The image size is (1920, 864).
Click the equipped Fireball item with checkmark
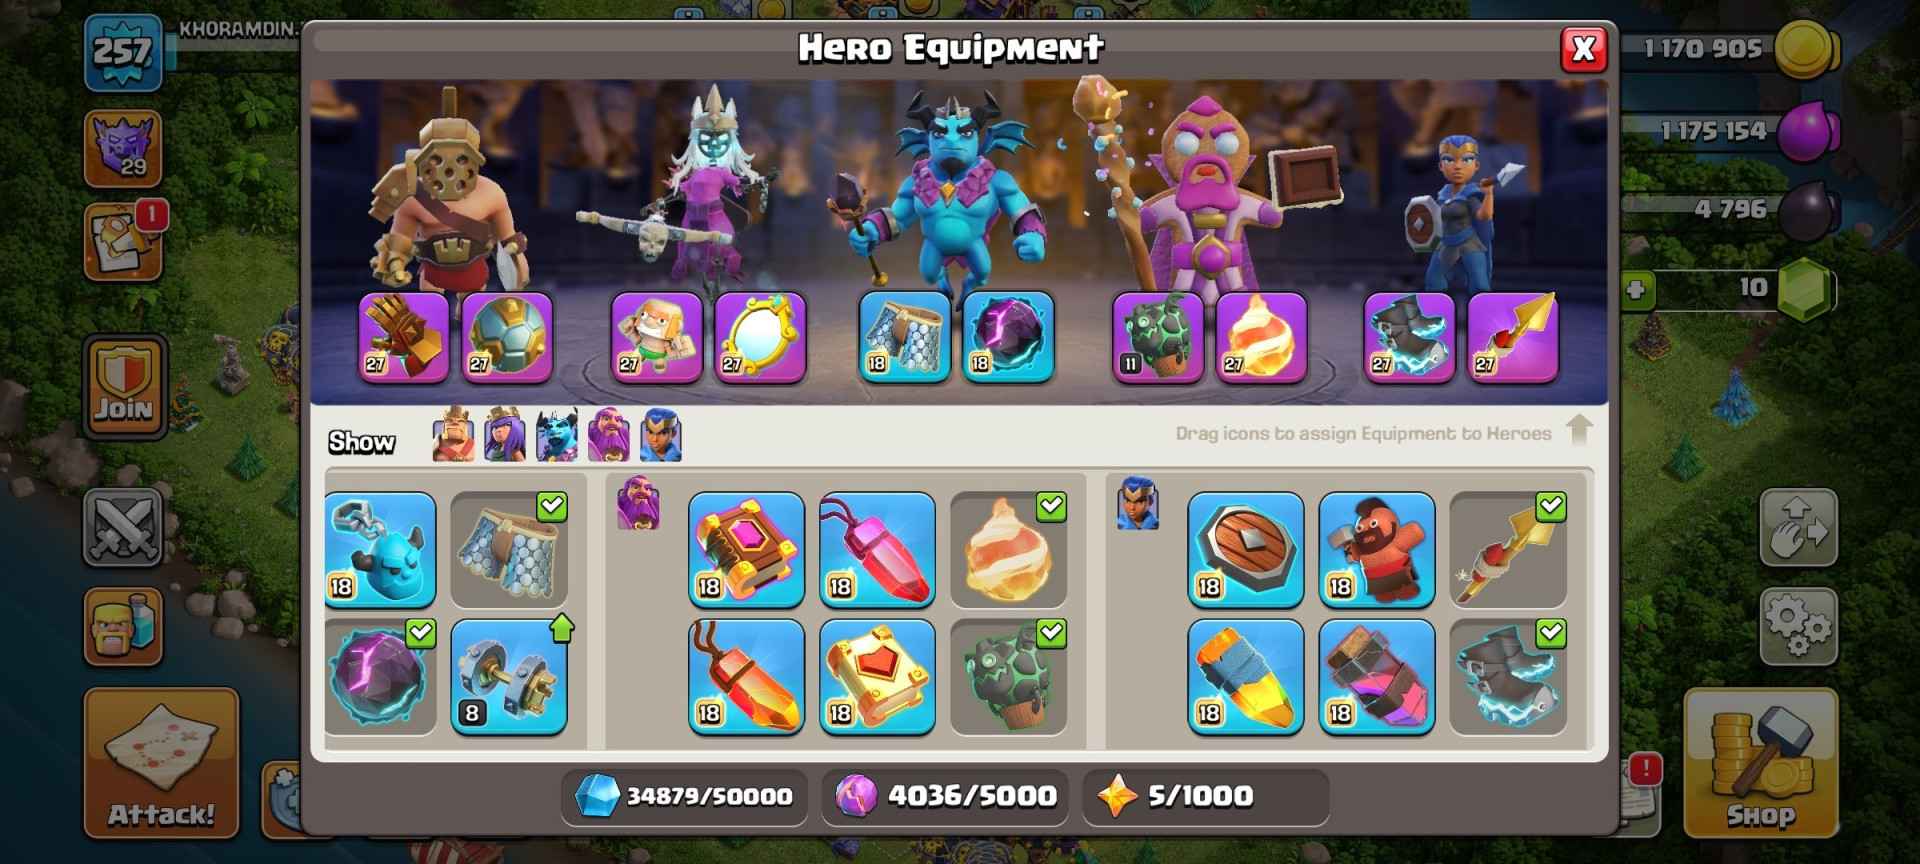tap(1008, 549)
